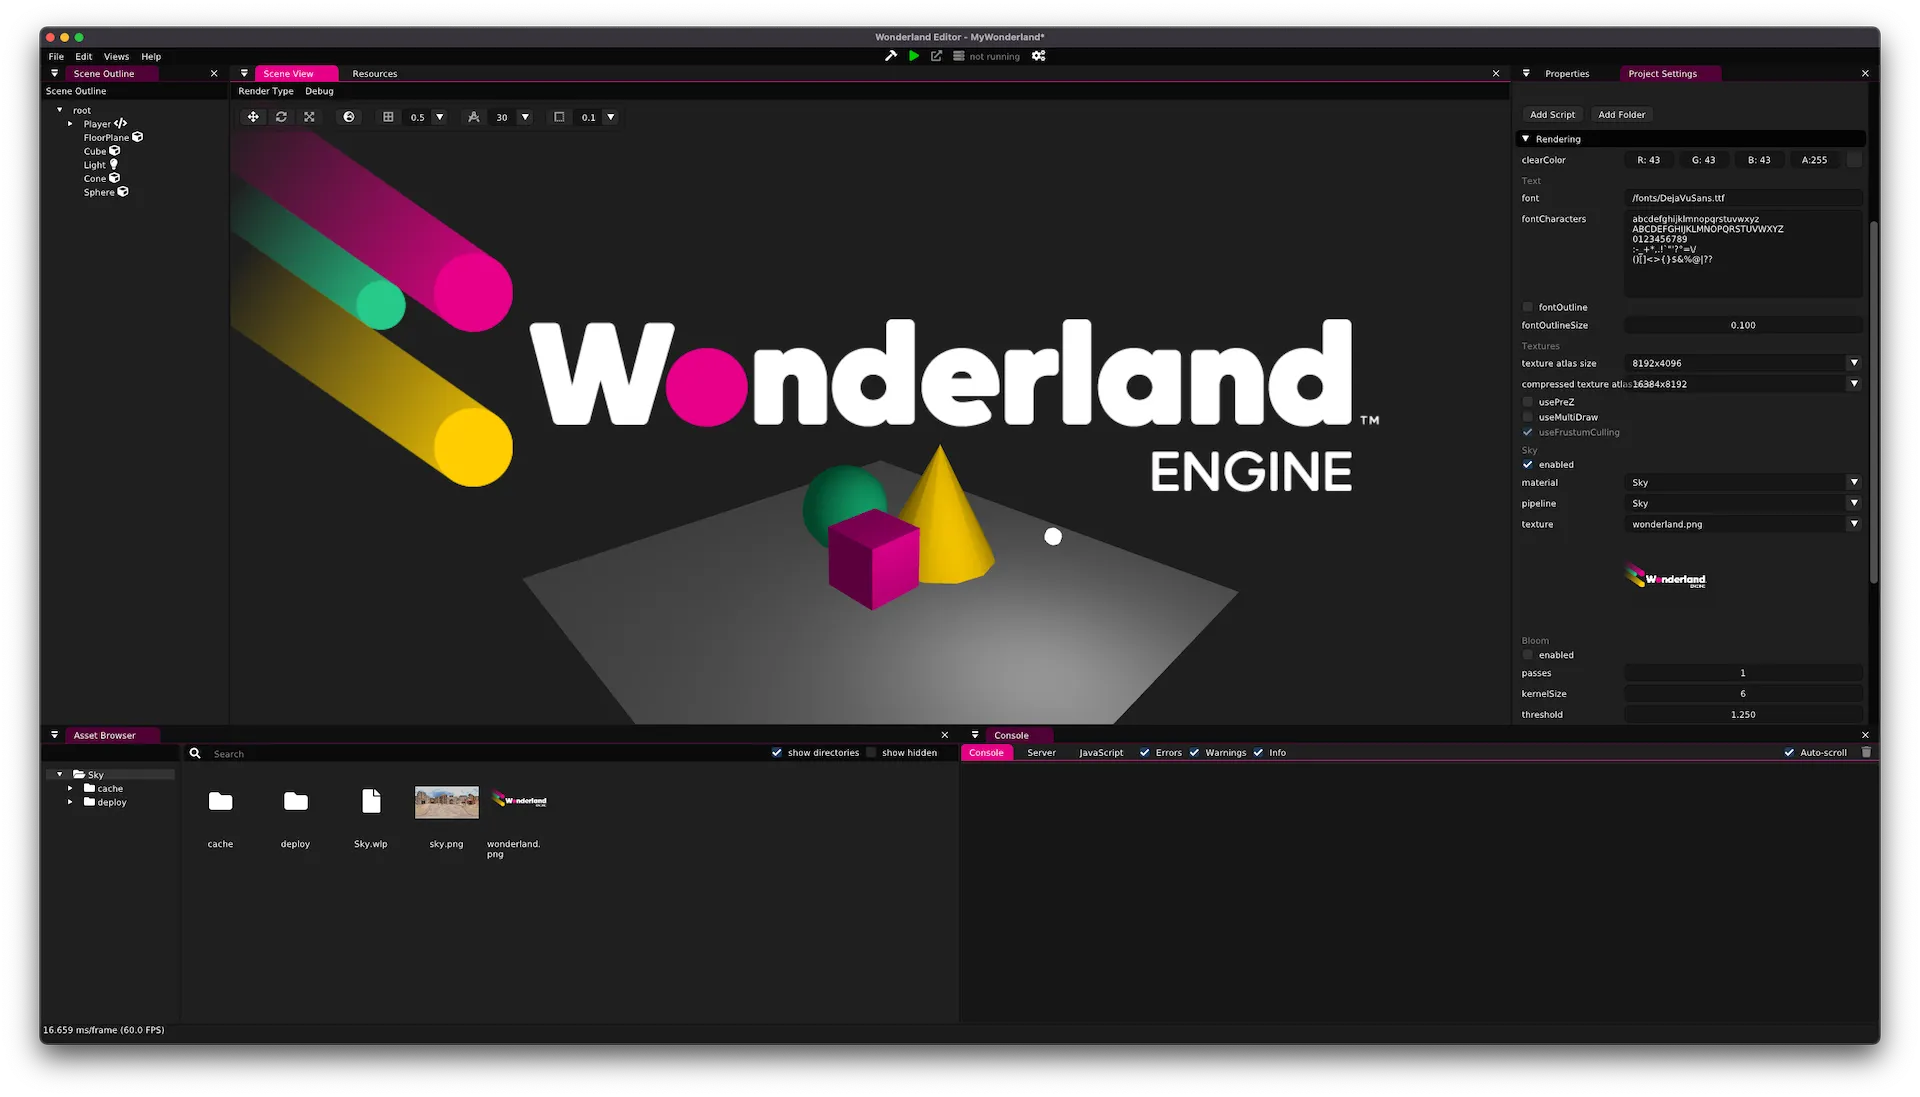Select the translate (move) gizmo tool
This screenshot has height=1097, width=1920.
253,117
